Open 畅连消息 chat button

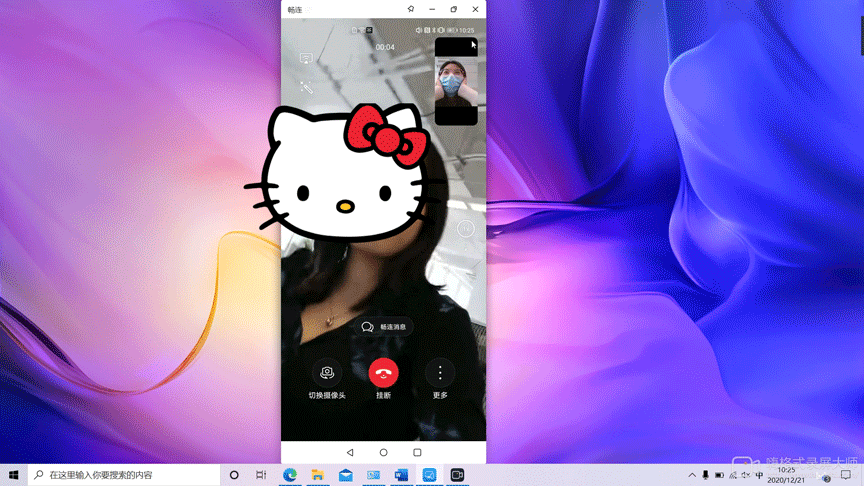(x=384, y=327)
